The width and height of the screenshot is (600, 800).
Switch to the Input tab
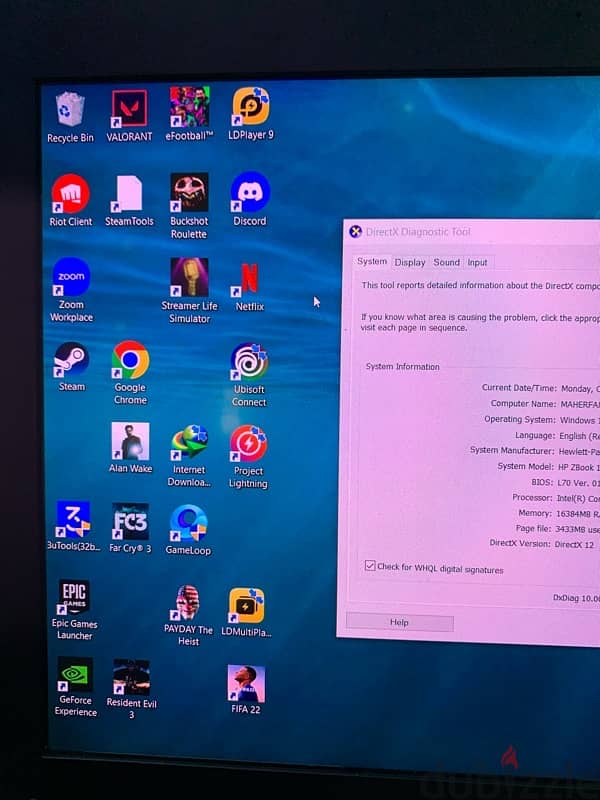coord(478,263)
